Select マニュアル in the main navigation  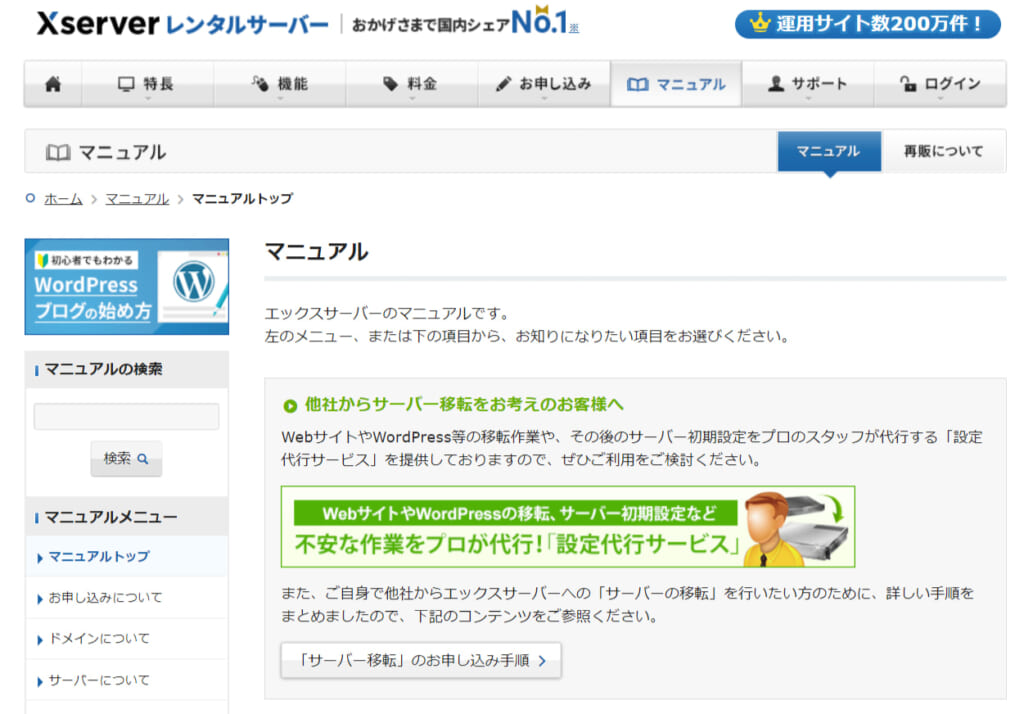tap(676, 84)
